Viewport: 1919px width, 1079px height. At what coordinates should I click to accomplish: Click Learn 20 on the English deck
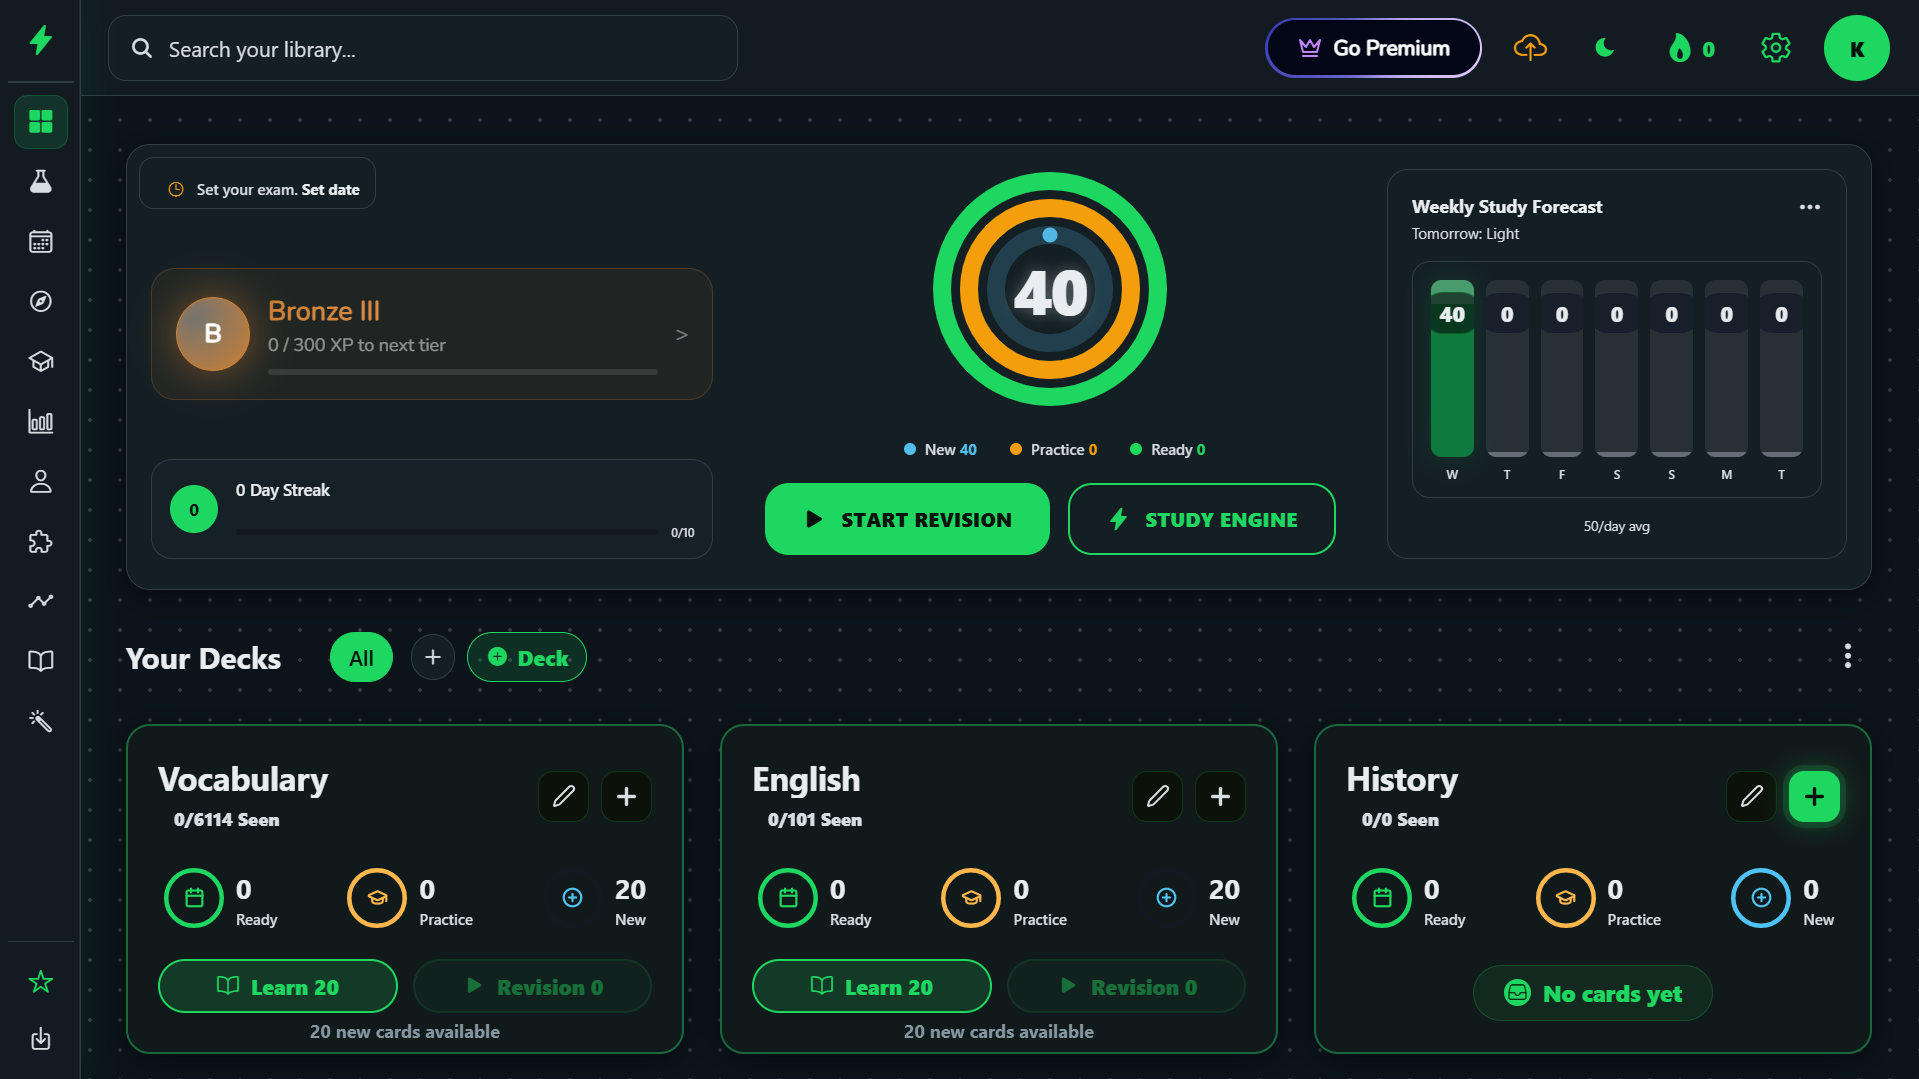[872, 987]
